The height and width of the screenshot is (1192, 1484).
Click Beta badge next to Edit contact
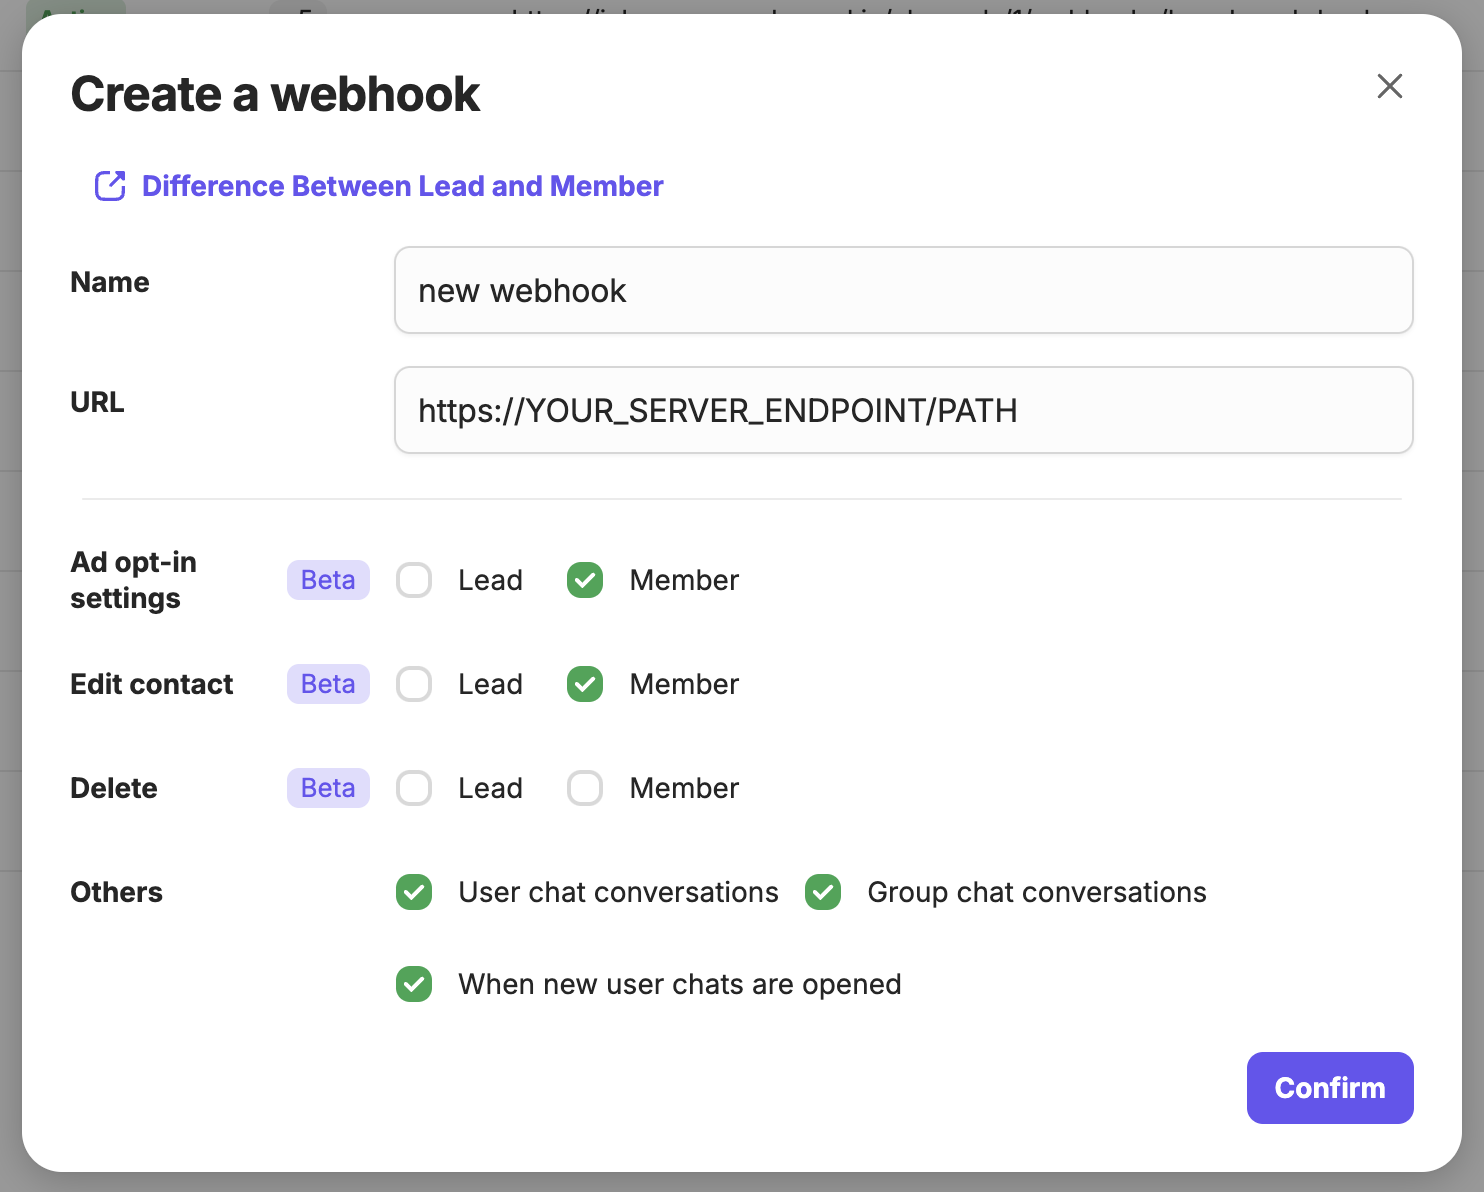(328, 684)
